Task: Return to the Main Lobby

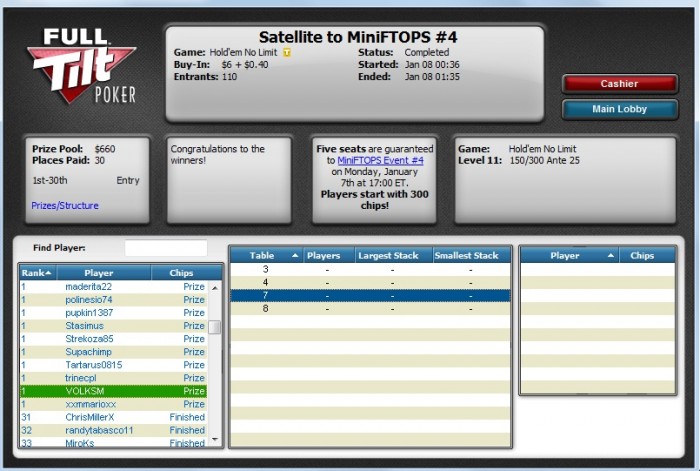Action: [620, 109]
